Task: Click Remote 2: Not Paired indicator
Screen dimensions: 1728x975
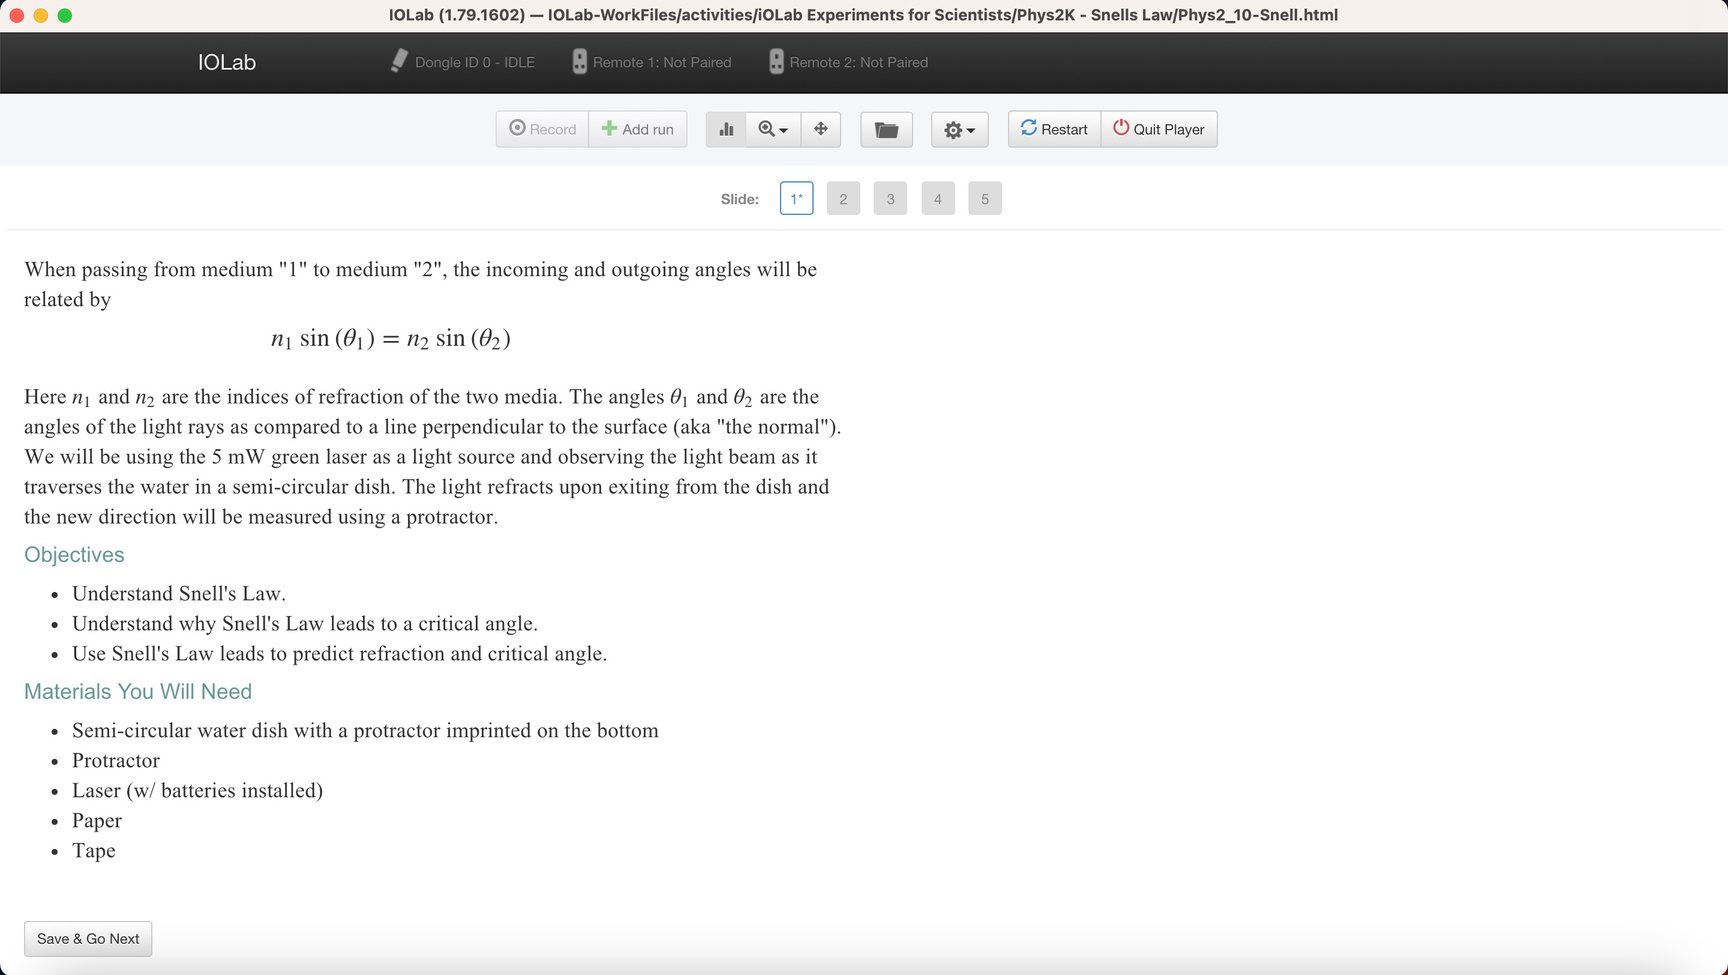Action: point(849,62)
